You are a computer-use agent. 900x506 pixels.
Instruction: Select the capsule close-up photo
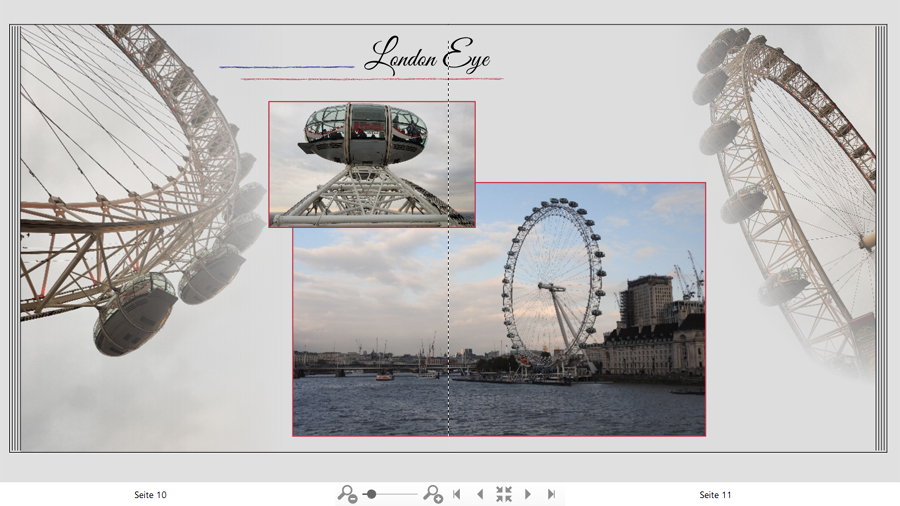pyautogui.click(x=372, y=165)
